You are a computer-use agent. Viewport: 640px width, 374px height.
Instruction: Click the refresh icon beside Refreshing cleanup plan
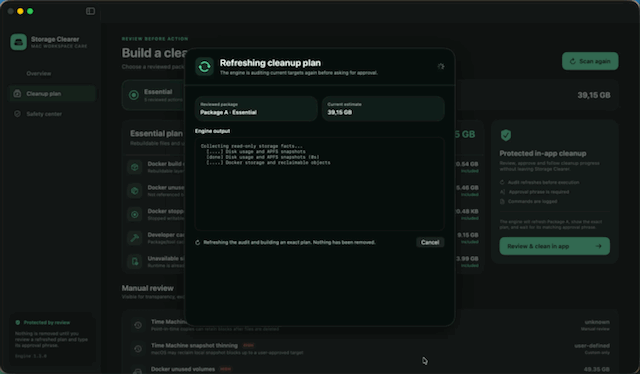(x=204, y=66)
